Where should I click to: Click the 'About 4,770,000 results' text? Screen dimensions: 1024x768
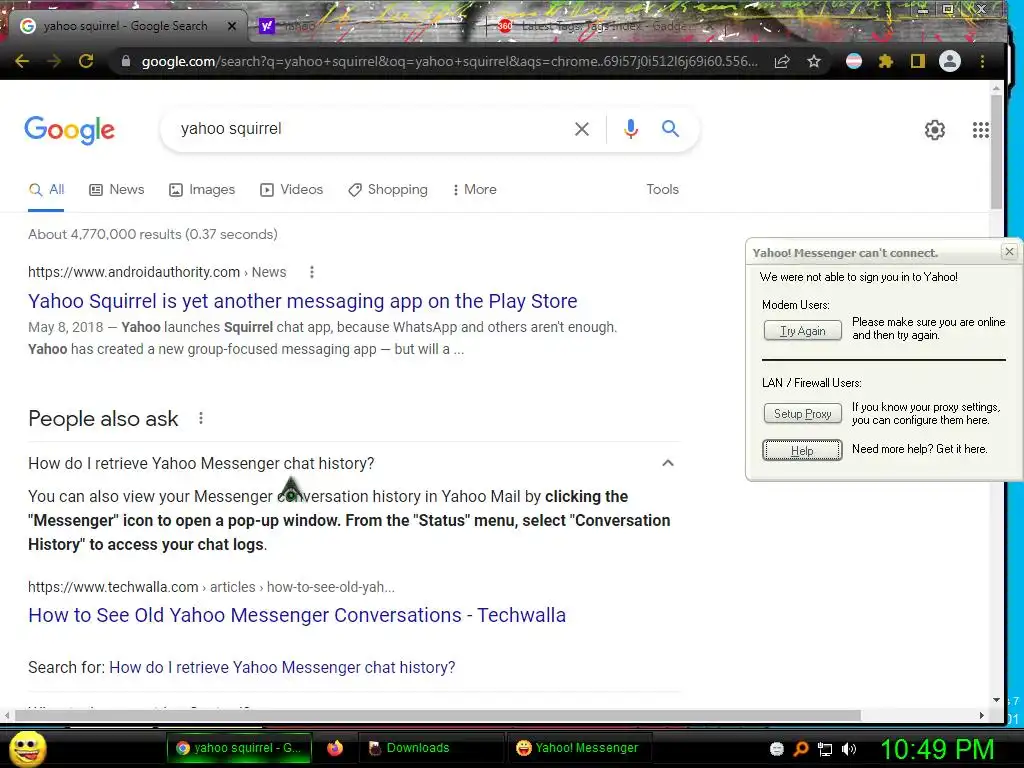click(x=153, y=234)
